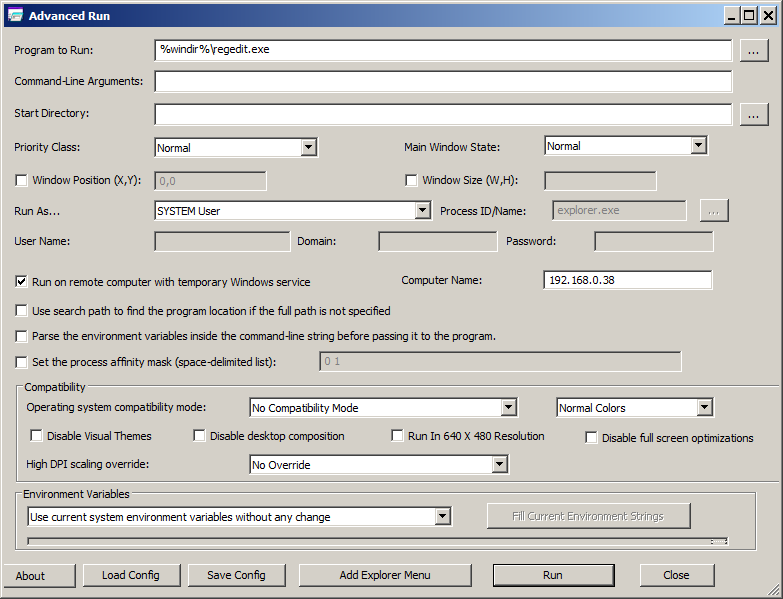Click the window resize grip corner
The height and width of the screenshot is (599, 783).
coord(773,590)
